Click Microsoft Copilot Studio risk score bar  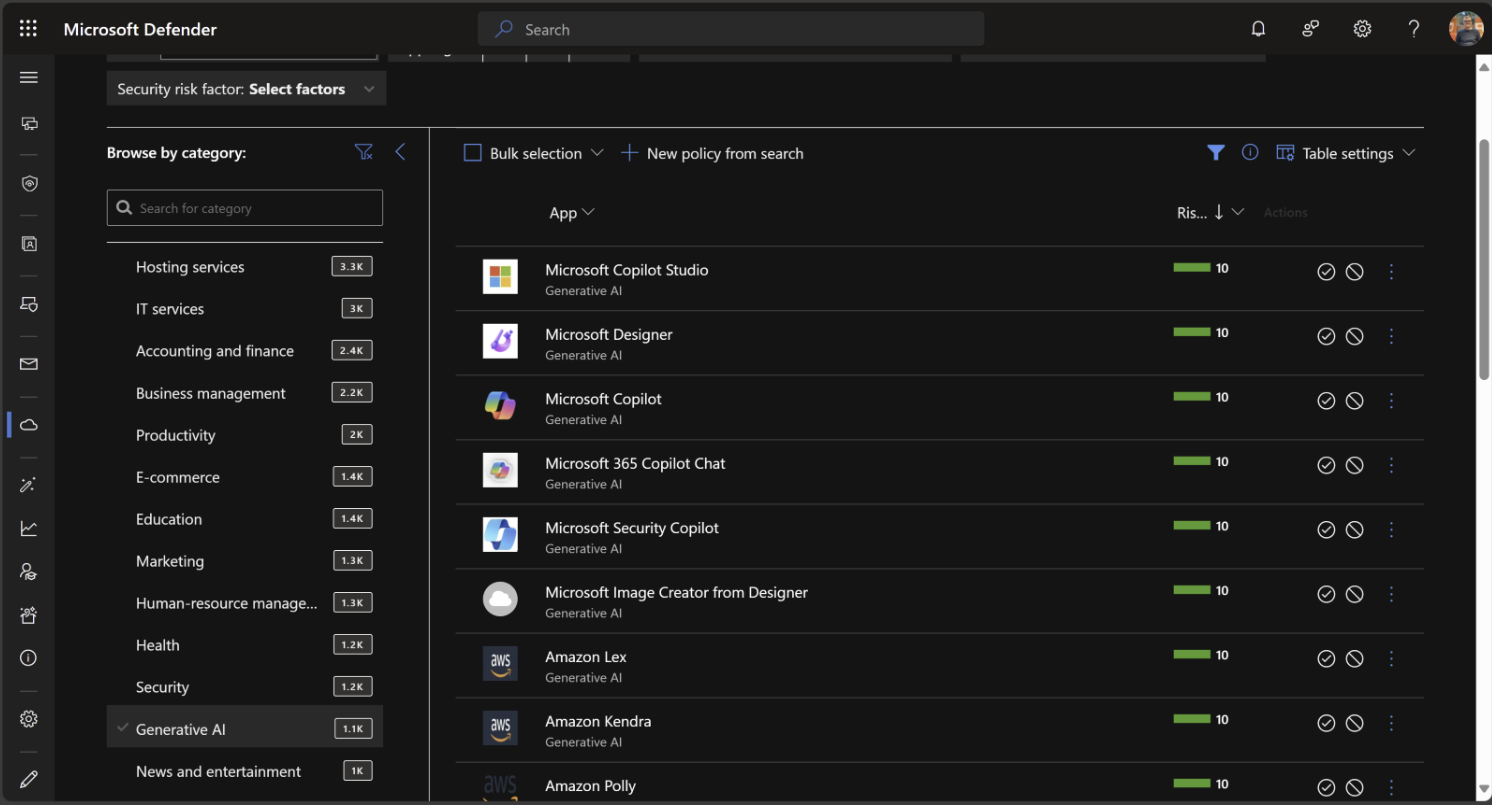(x=1192, y=267)
